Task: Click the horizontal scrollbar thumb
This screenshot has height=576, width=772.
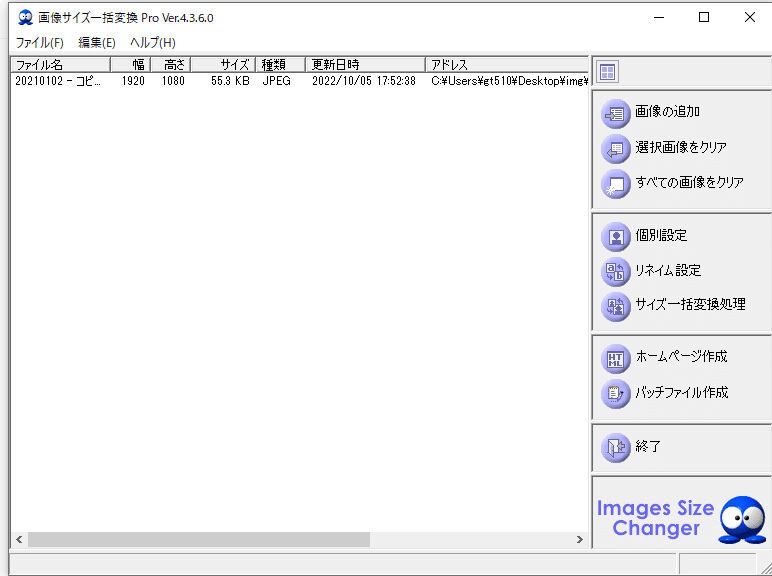Action: point(199,540)
